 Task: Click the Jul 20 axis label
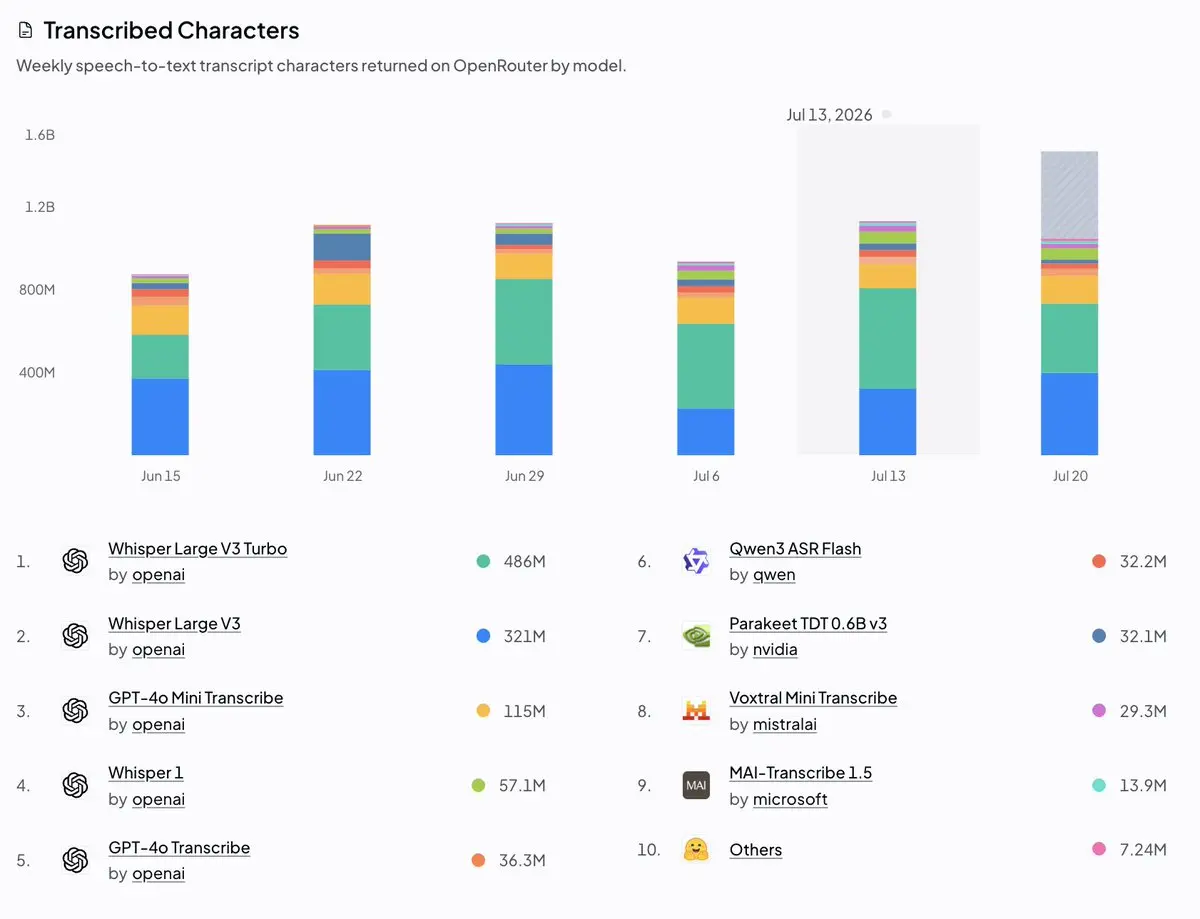pos(1070,476)
